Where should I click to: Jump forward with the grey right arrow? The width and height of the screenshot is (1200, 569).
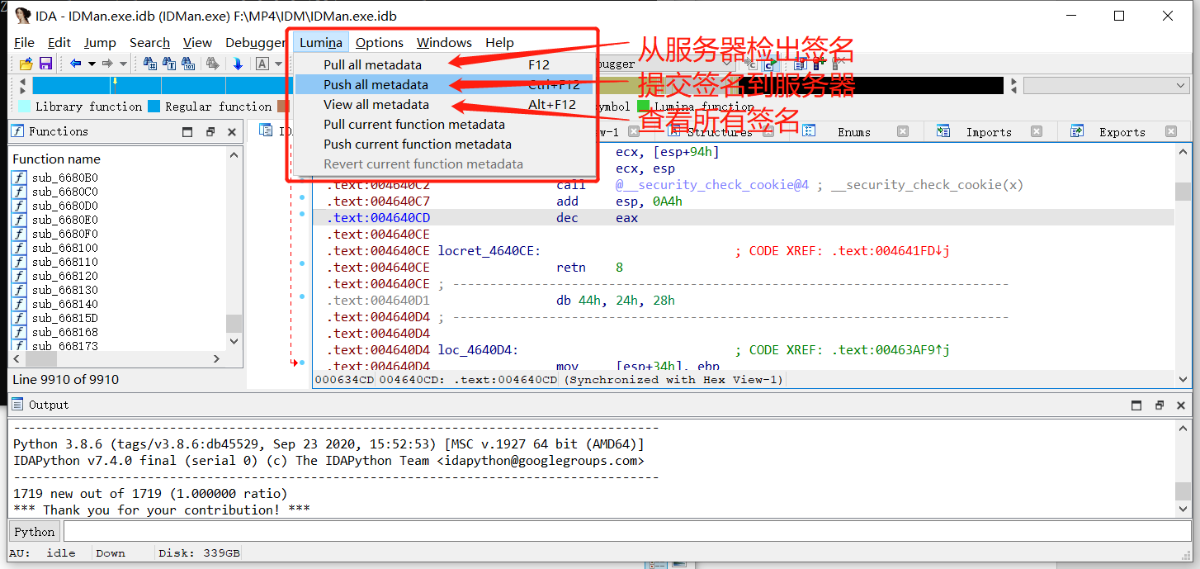tap(108, 63)
